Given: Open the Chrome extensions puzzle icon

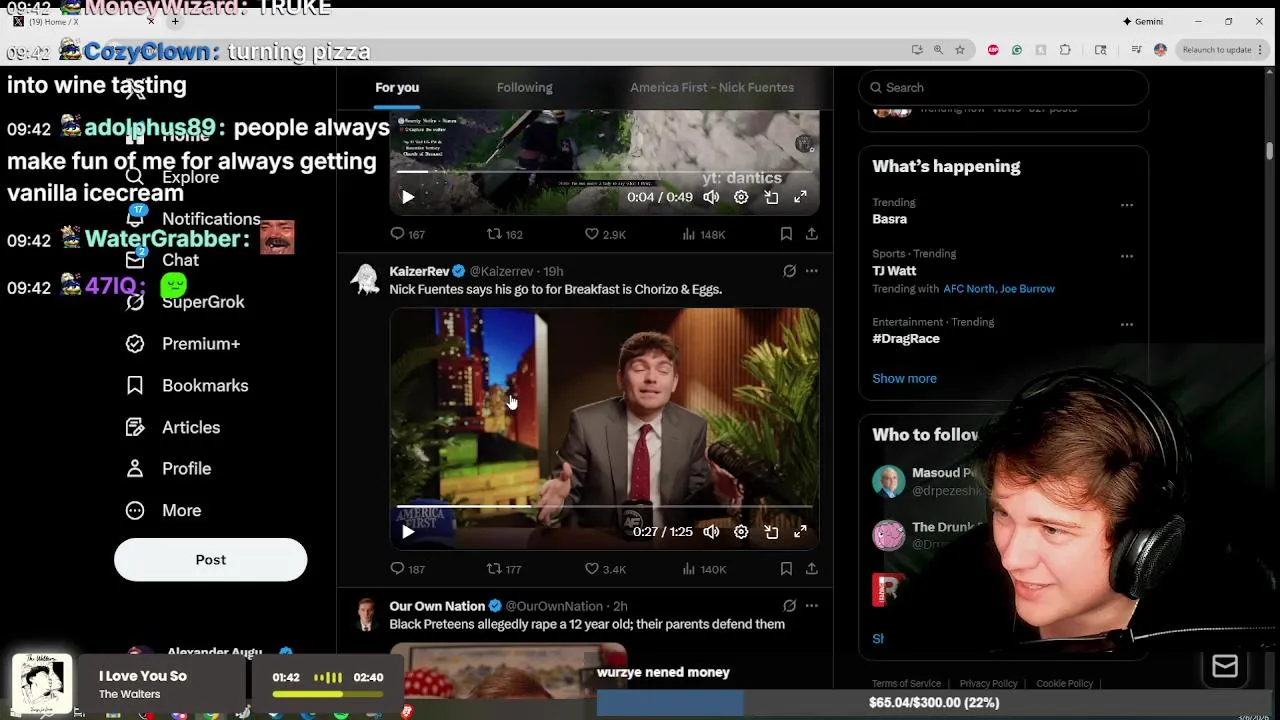Looking at the screenshot, I should (x=1065, y=50).
